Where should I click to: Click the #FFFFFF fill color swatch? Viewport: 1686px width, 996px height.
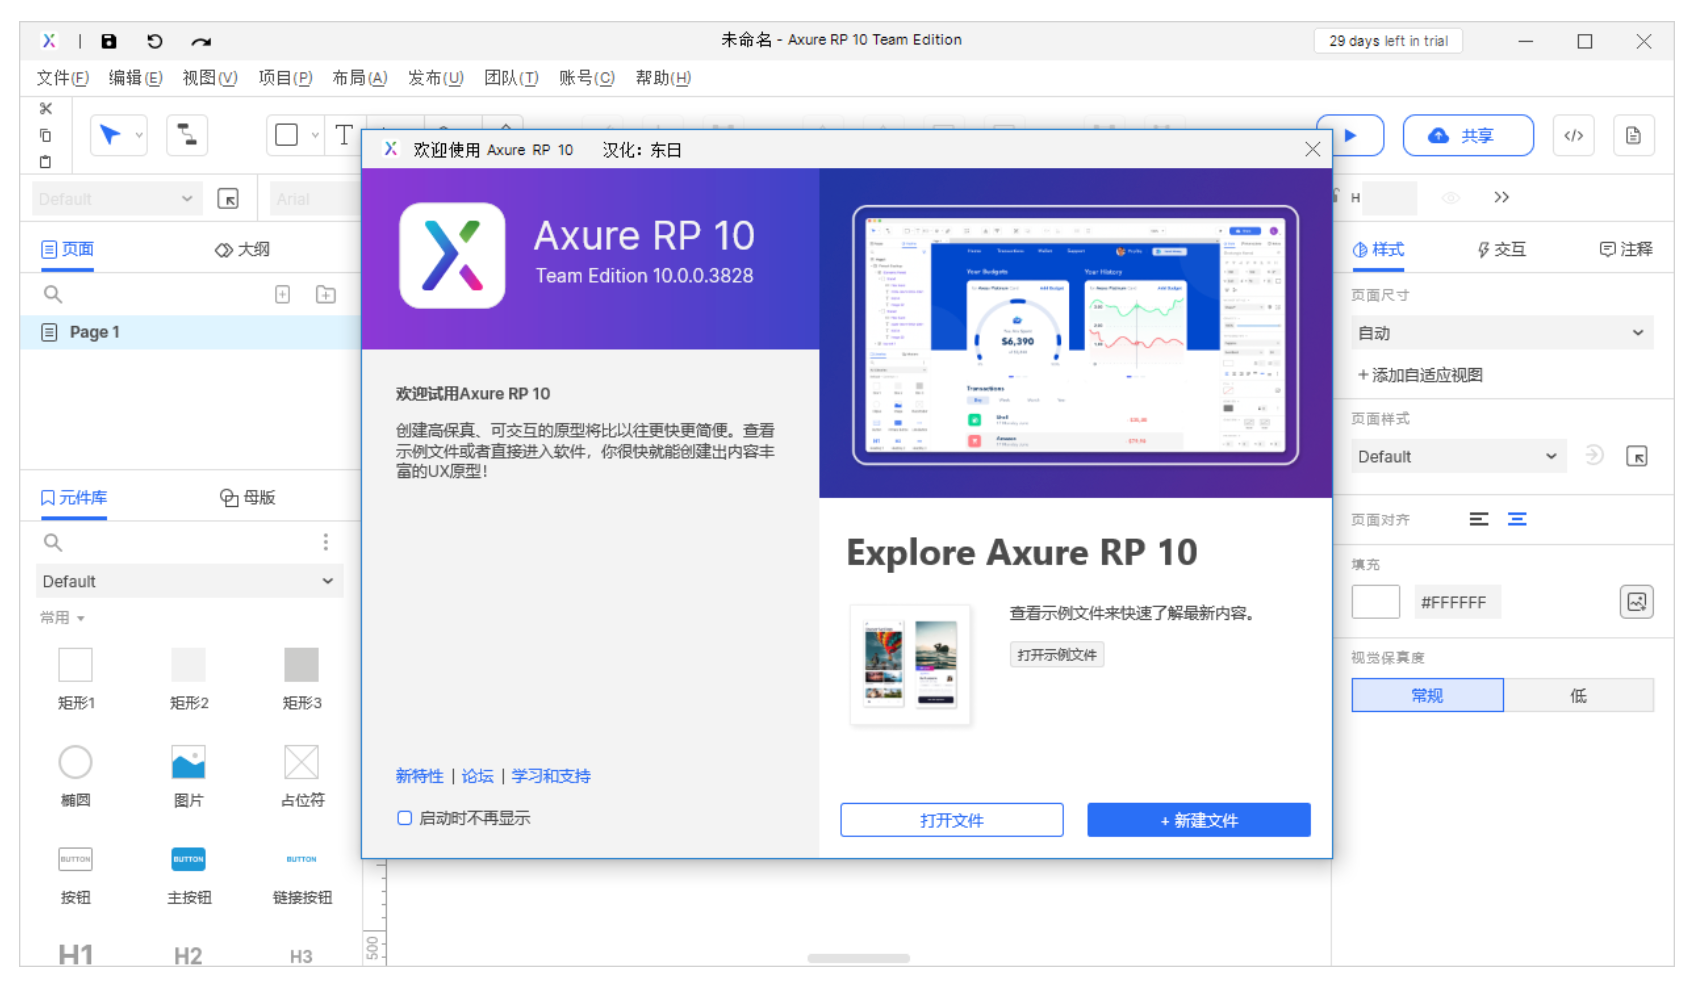pyautogui.click(x=1376, y=601)
